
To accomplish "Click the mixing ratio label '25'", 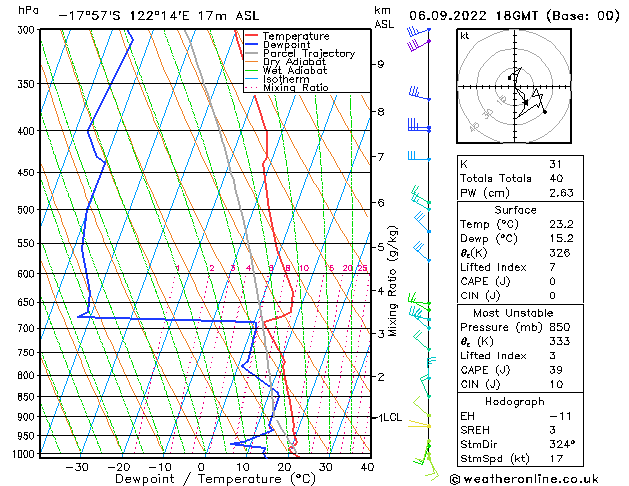I will [362, 268].
